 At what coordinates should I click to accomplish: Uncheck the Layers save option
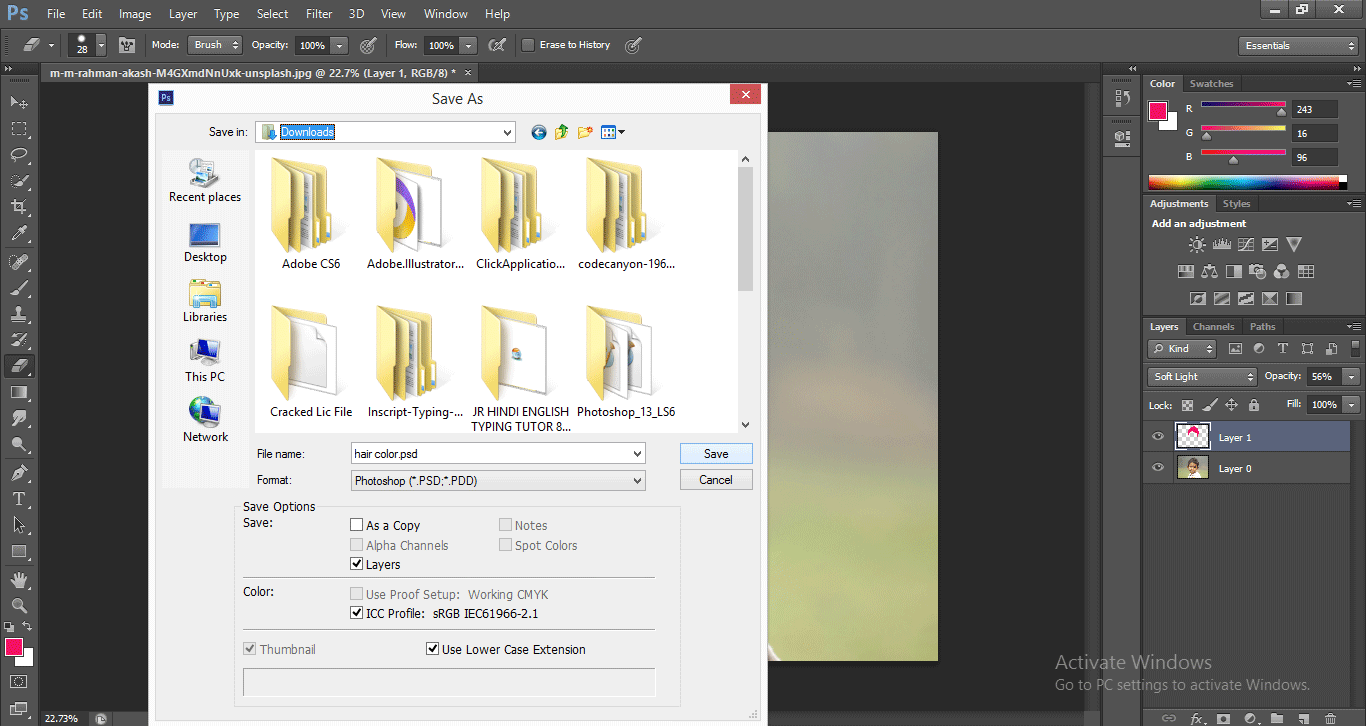pos(357,564)
